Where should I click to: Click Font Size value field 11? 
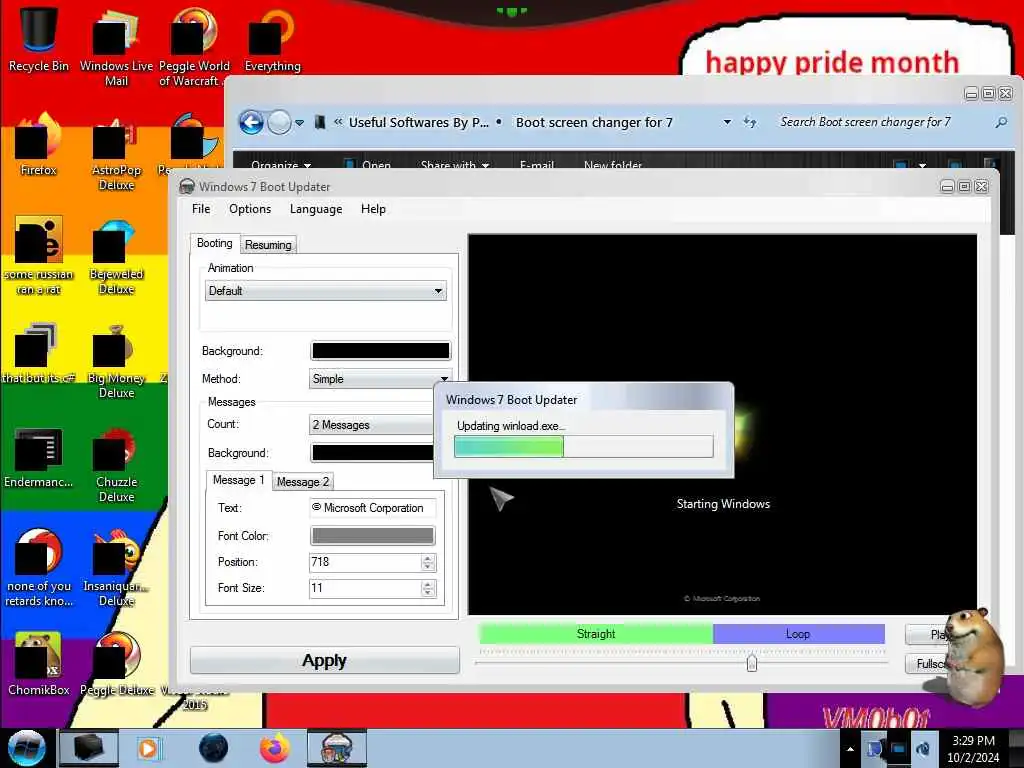point(364,588)
